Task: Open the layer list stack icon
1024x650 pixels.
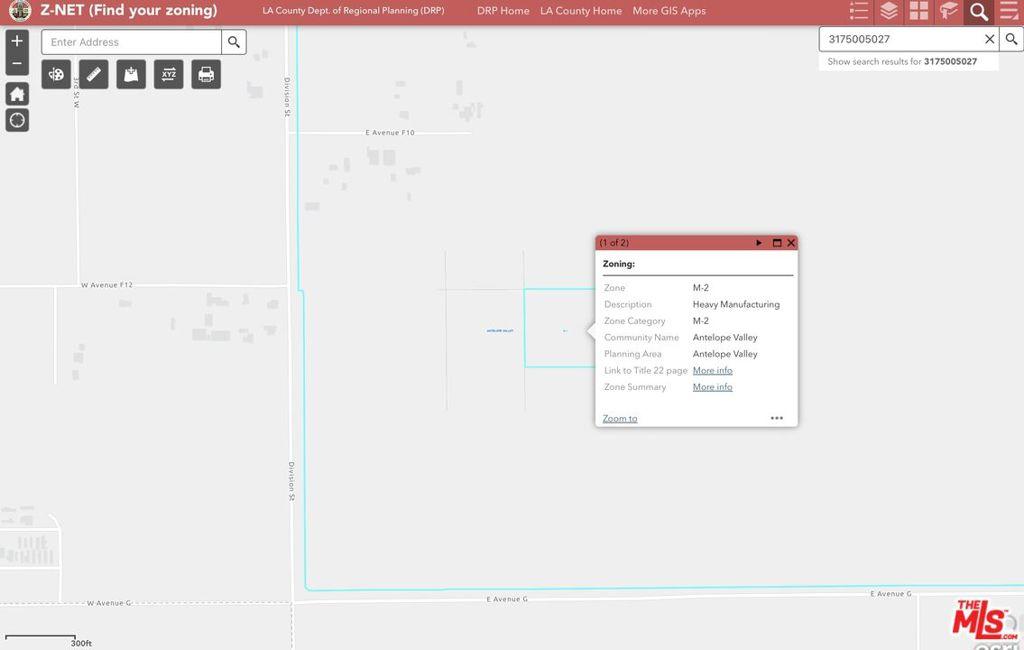Action: click(889, 11)
